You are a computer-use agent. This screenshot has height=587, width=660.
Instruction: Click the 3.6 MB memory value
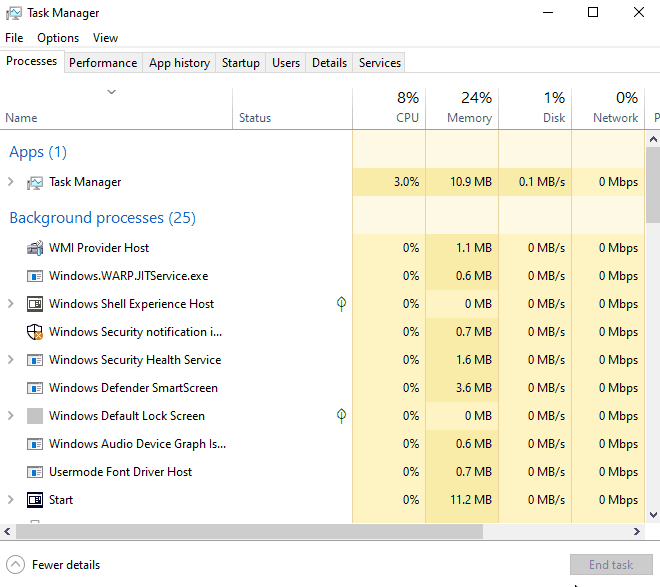[474, 388]
